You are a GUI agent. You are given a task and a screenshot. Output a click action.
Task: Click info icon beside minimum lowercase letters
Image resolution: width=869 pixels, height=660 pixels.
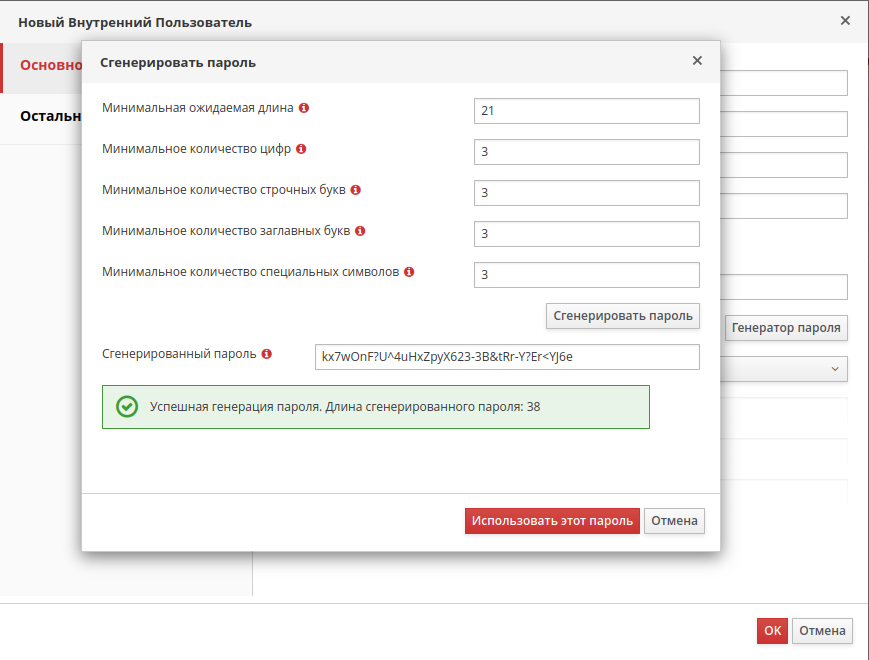[x=355, y=190]
